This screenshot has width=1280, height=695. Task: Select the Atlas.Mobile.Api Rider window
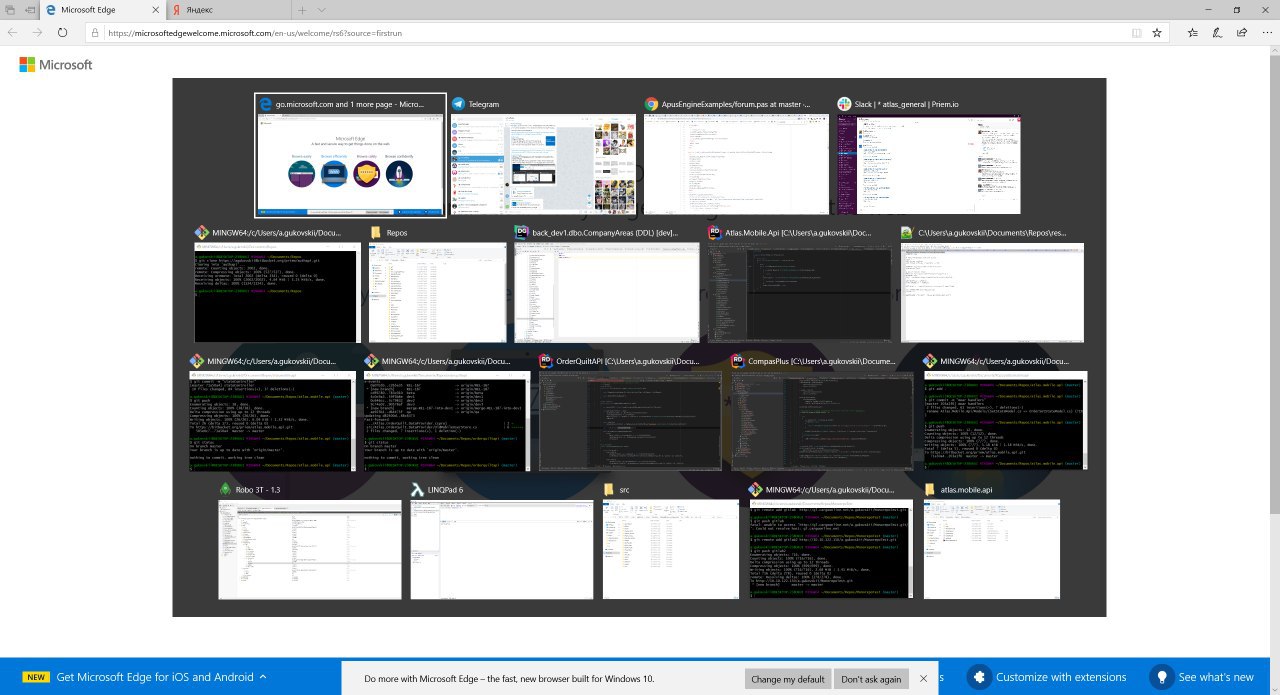[799, 284]
